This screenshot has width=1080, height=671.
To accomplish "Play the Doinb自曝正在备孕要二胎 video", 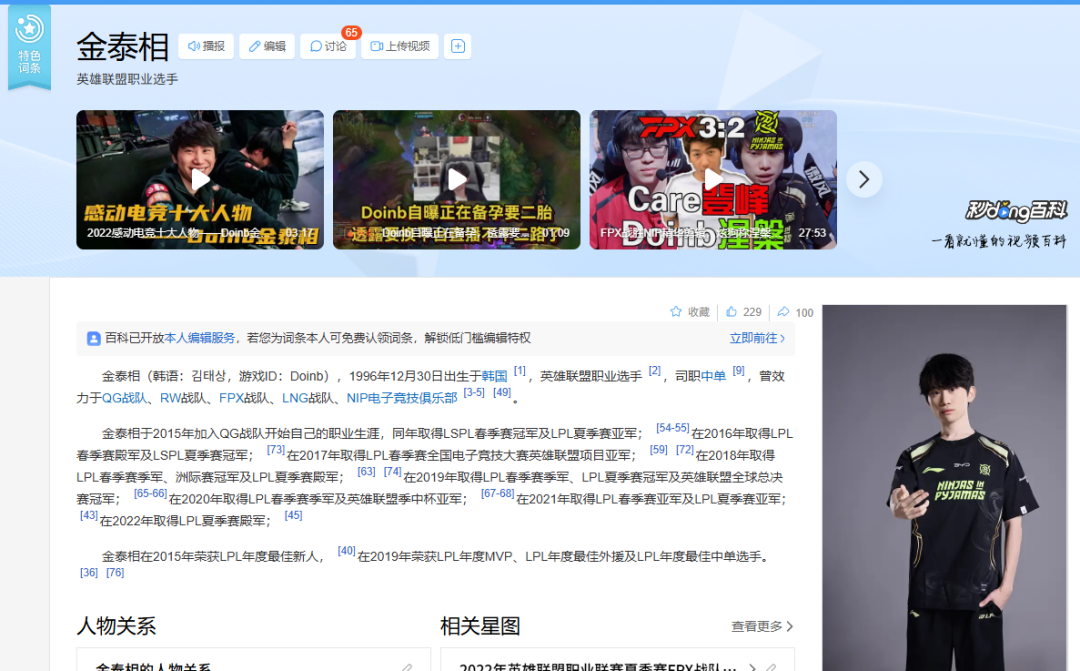I will (457, 180).
